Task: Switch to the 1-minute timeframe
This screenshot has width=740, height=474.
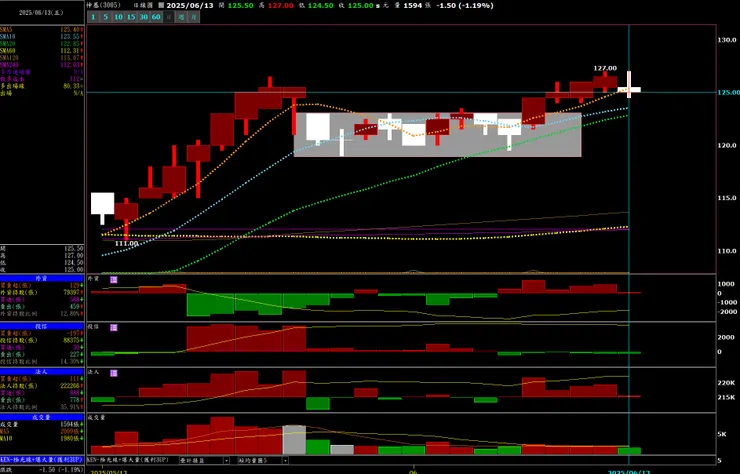Action: (93, 17)
